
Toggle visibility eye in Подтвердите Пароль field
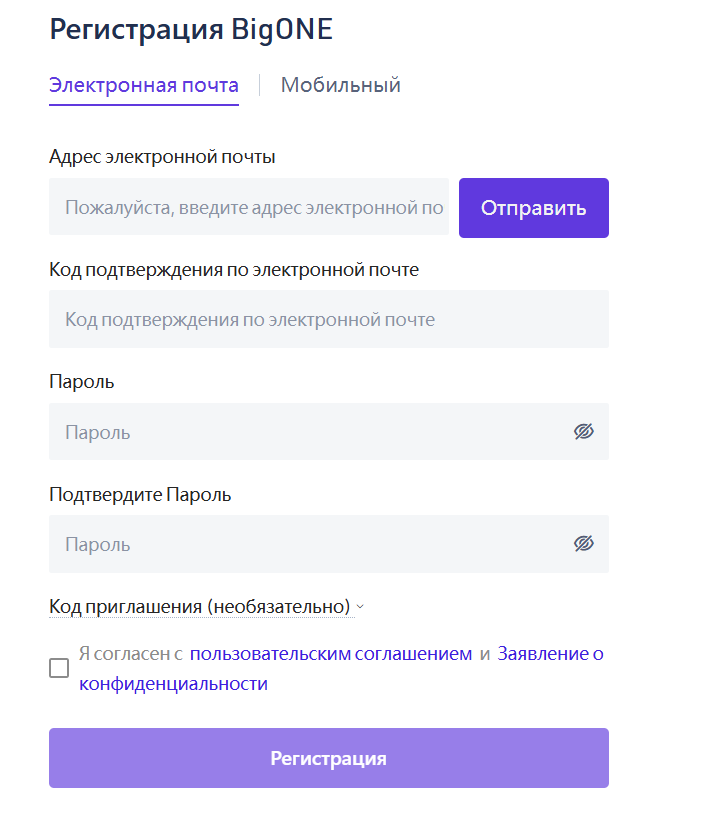[583, 543]
